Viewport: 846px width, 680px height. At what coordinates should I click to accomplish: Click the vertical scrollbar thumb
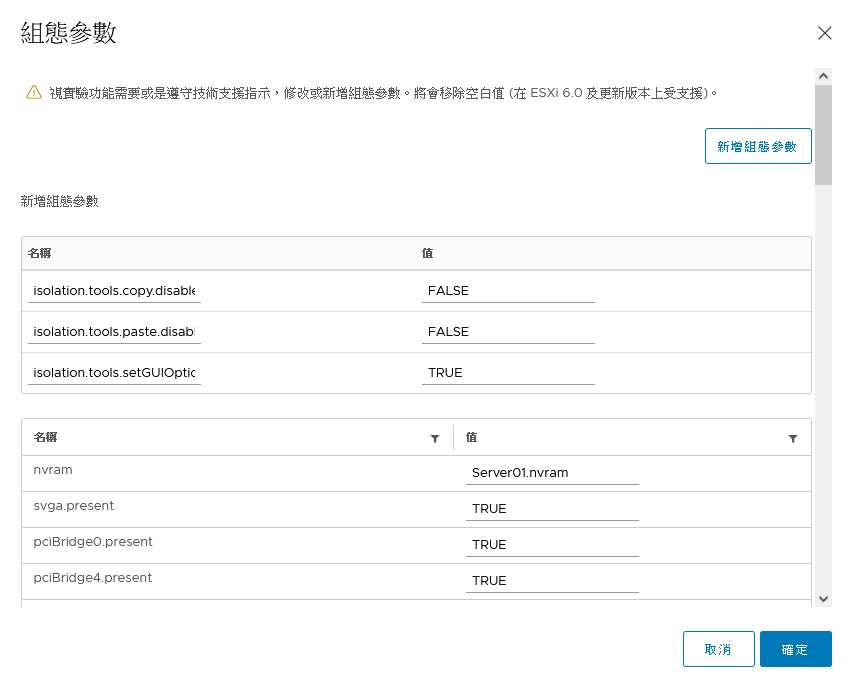point(823,135)
